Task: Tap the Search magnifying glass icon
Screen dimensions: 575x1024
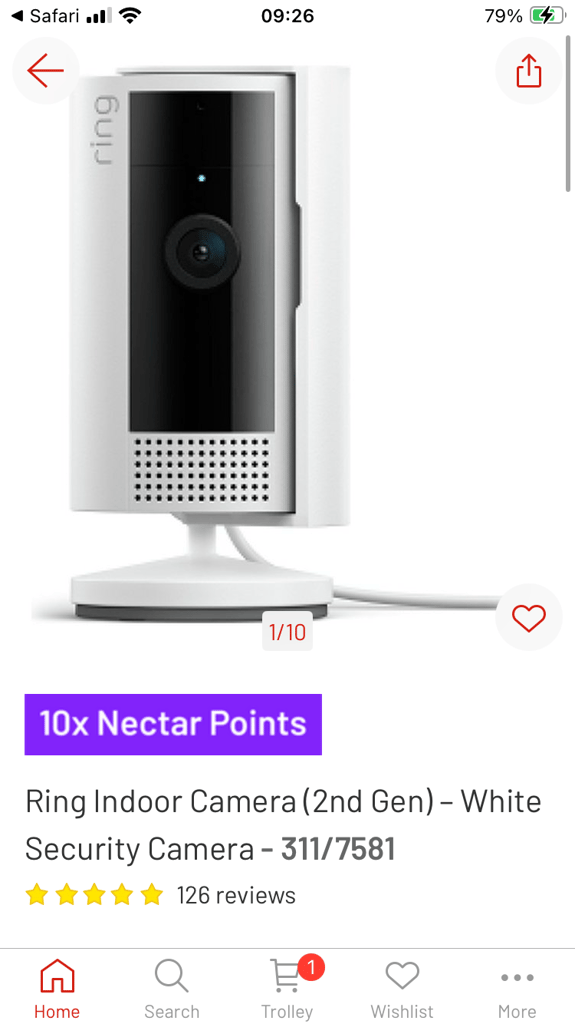Action: (x=171, y=976)
